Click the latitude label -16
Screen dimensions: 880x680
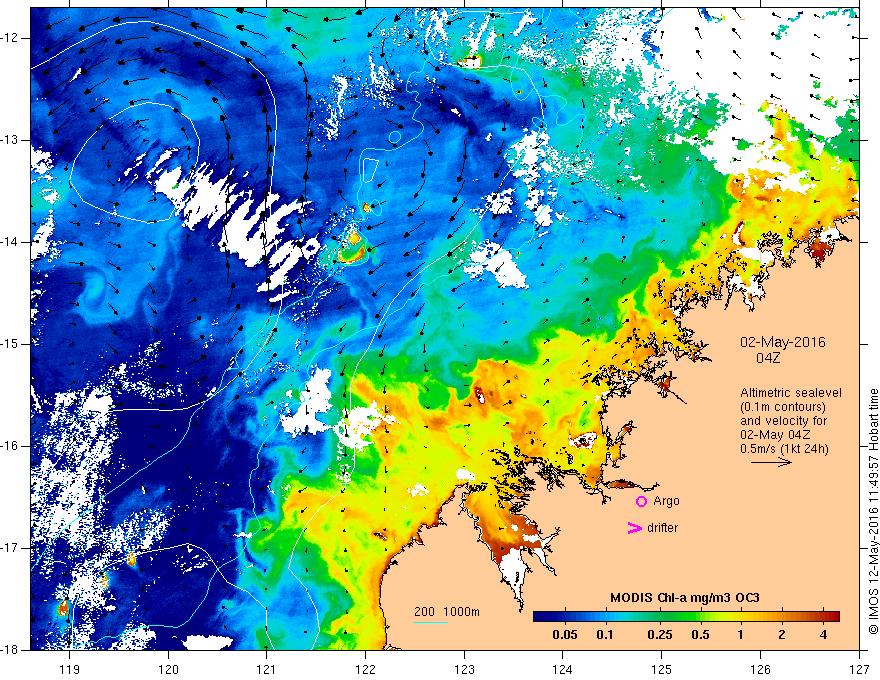tap(10, 447)
